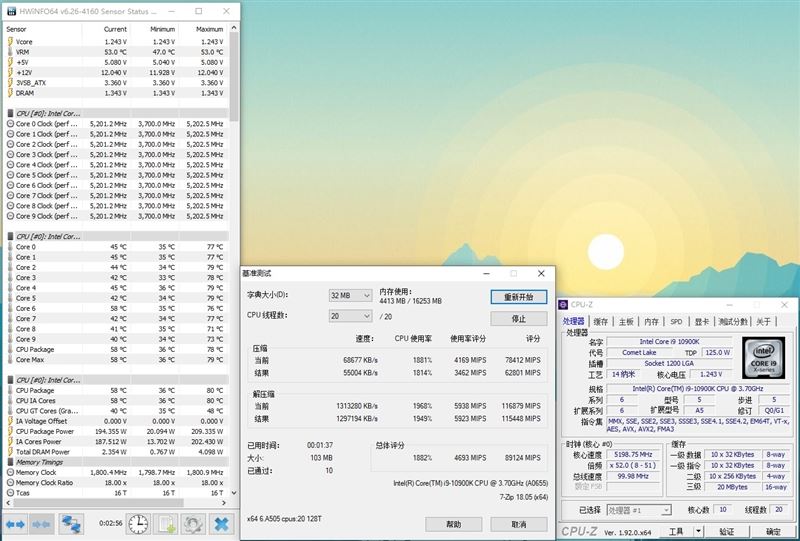The width and height of the screenshot is (800, 541).
Task: Click the clock reset-timer icon in HWiNFO
Action: point(138,524)
